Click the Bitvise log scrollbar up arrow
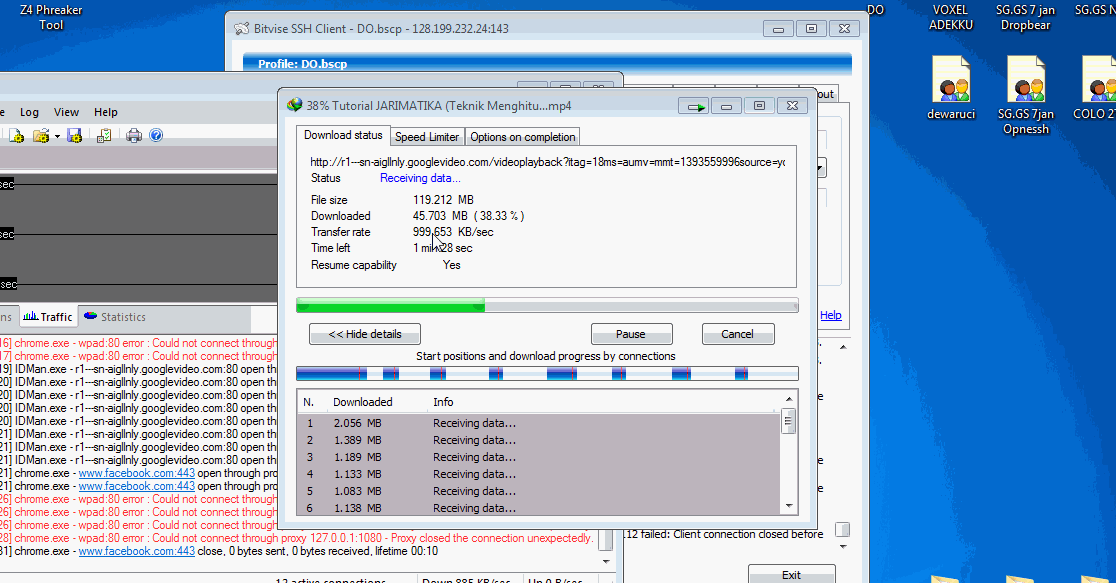The image size is (1116, 583). pyautogui.click(x=843, y=347)
